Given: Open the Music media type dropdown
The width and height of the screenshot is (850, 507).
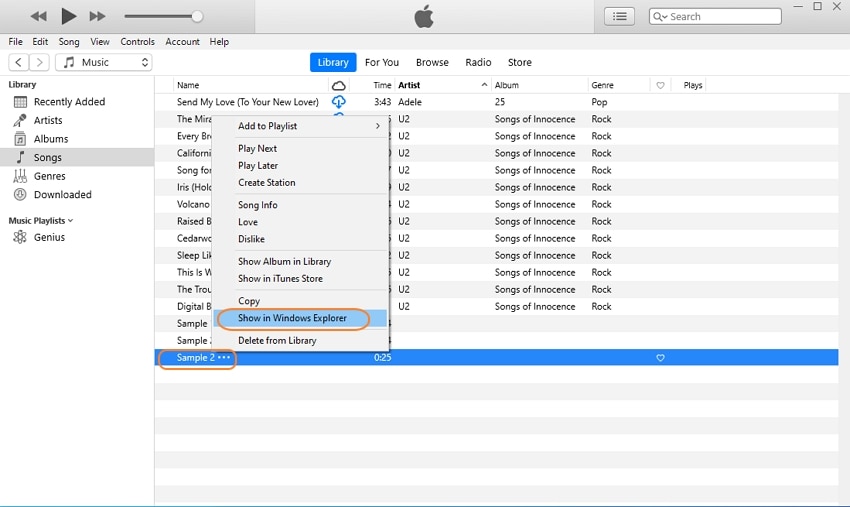Looking at the screenshot, I should [104, 62].
